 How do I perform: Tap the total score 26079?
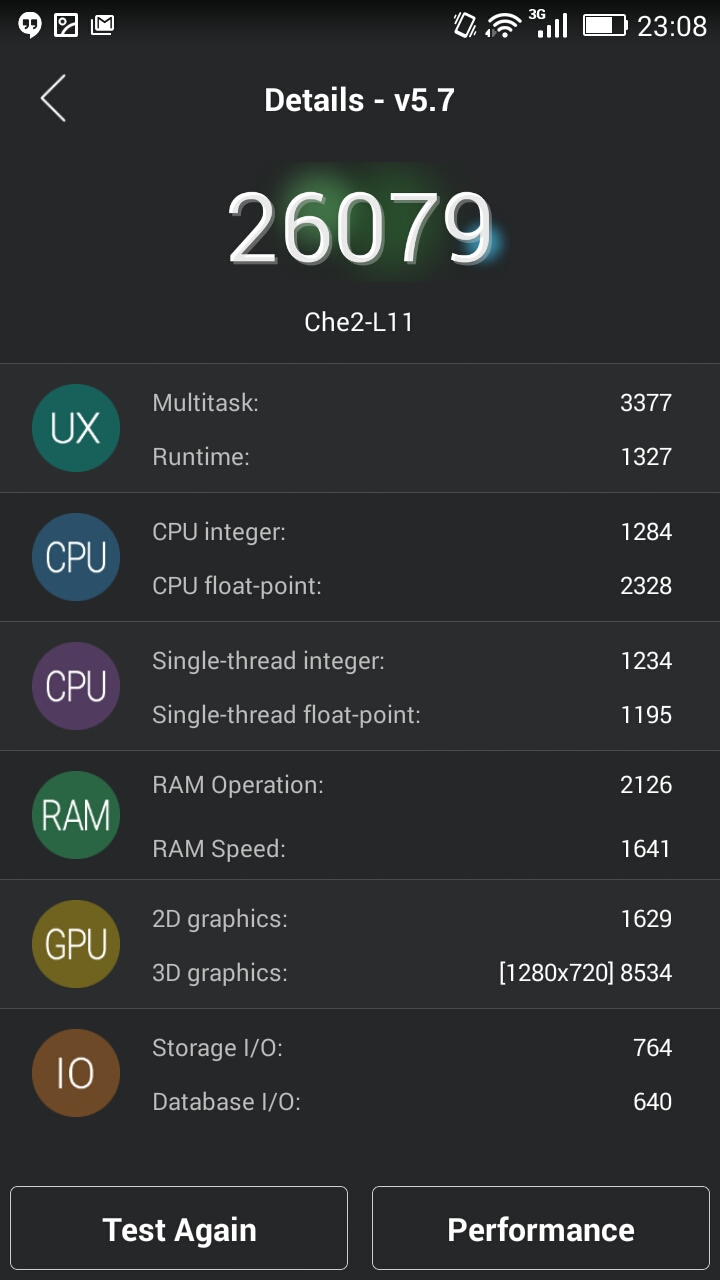tap(360, 229)
